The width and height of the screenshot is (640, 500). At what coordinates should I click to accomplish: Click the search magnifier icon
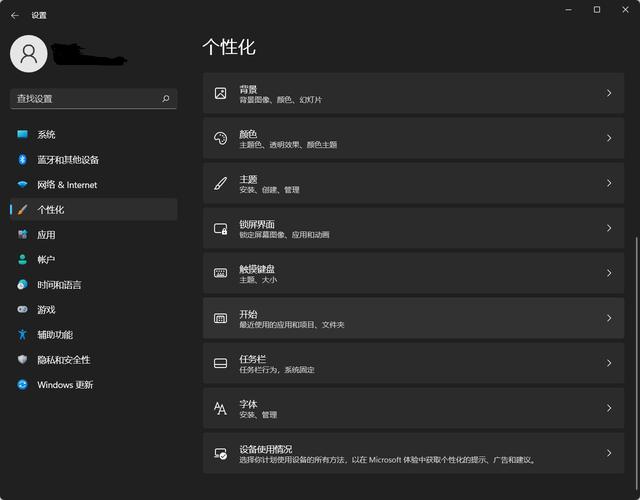[x=166, y=98]
